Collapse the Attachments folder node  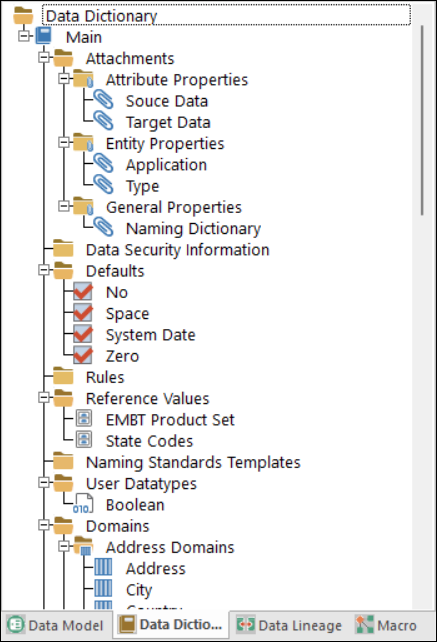click(x=44, y=57)
